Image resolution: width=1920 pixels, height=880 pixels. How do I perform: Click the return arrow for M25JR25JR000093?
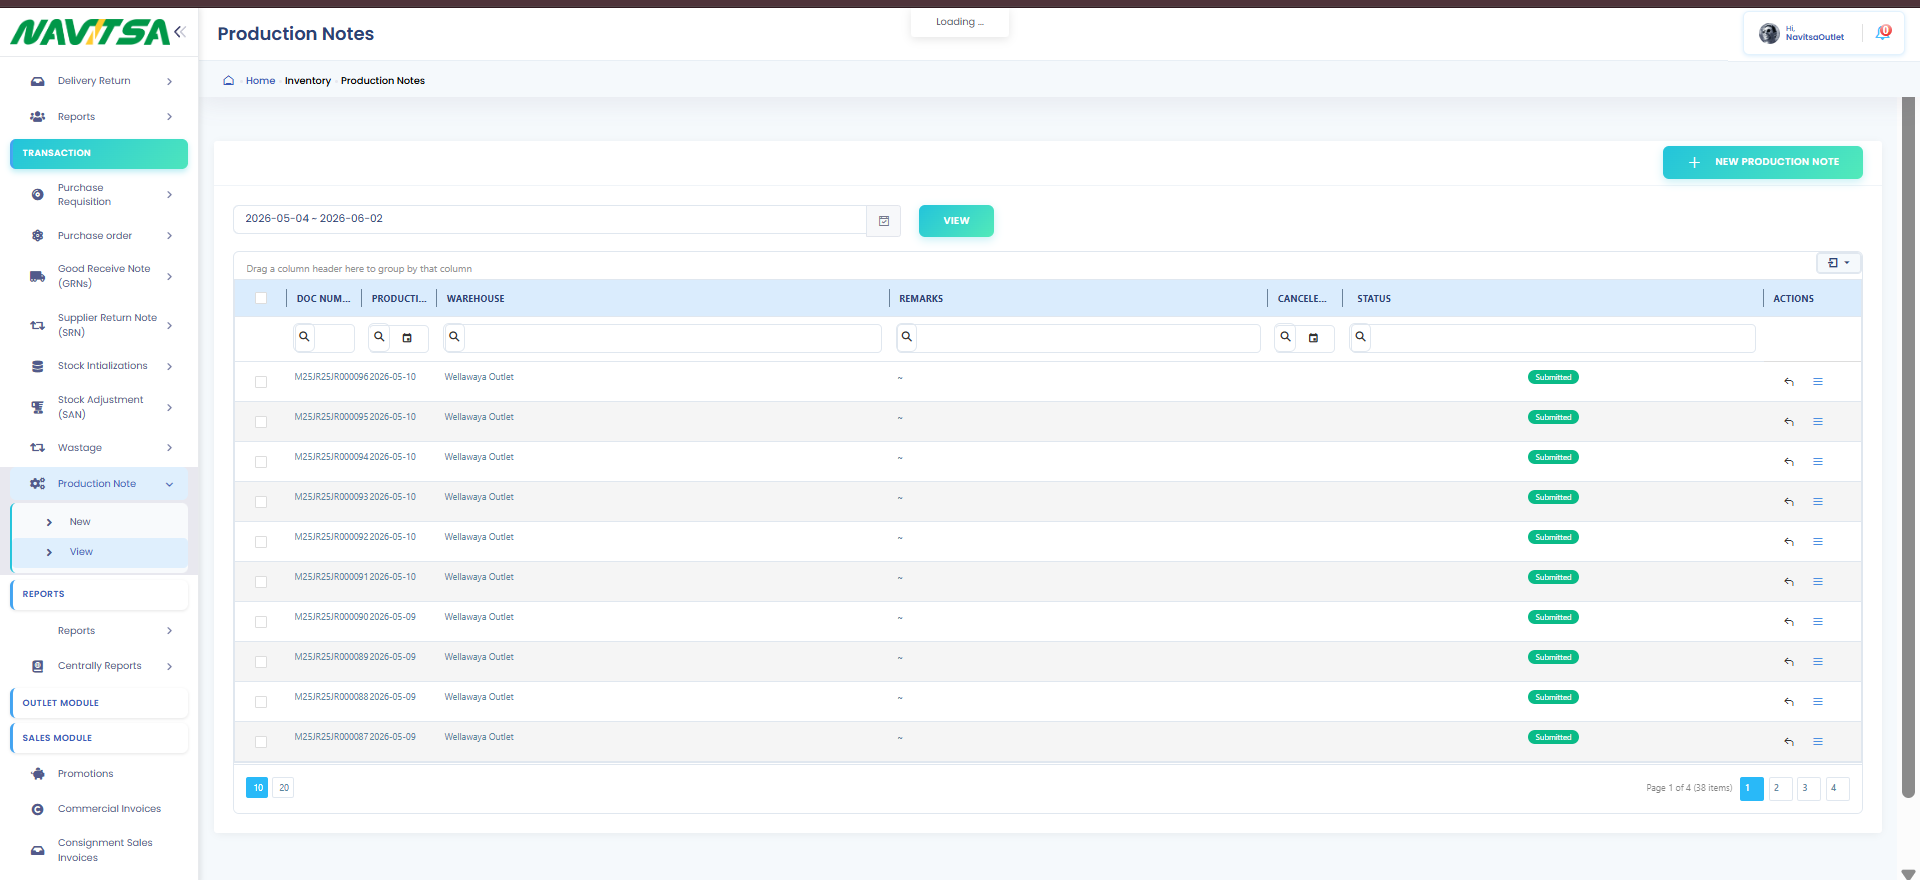[1789, 502]
